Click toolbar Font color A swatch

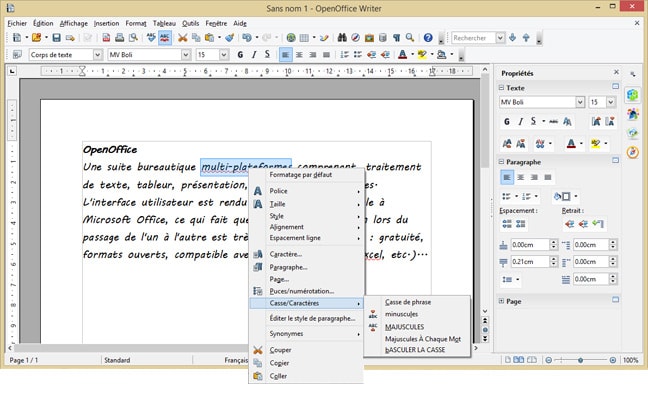click(x=403, y=55)
